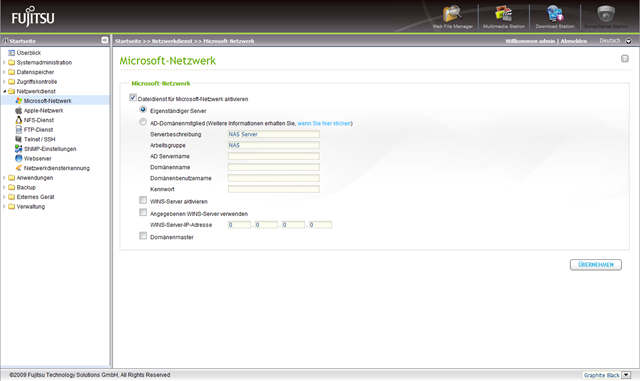This screenshot has height=381, width=640.
Task: Click the Apple-Netzwerk apple icon
Action: (19, 110)
